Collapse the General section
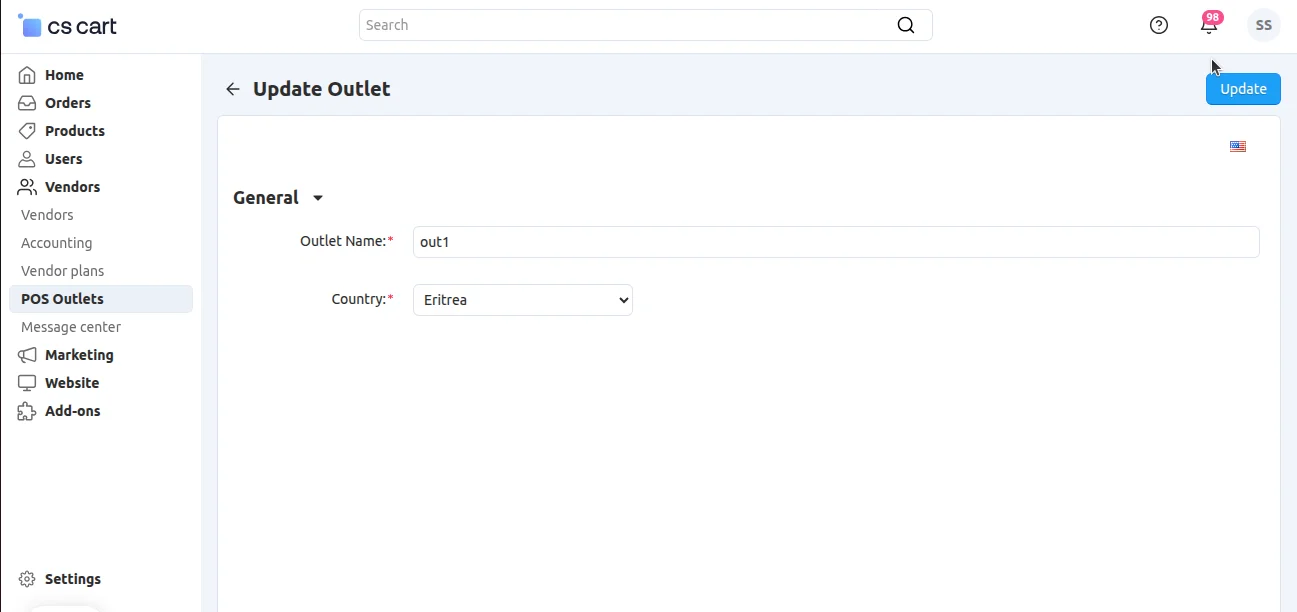1297x612 pixels. [x=318, y=198]
